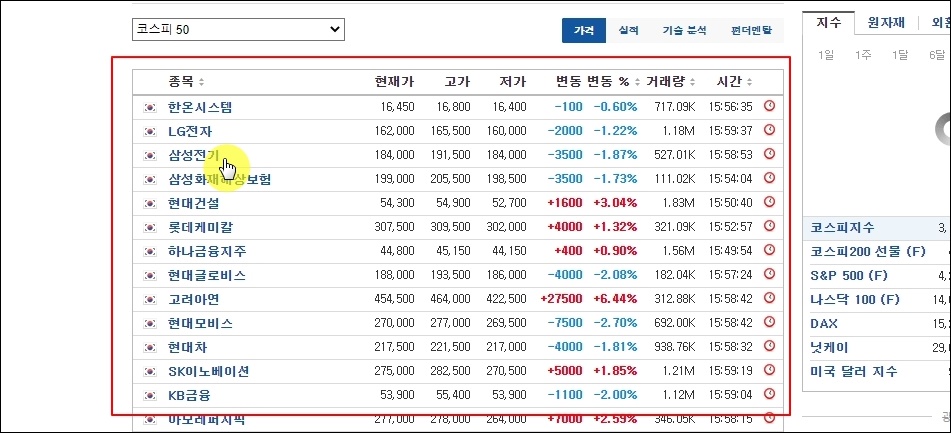
Task: Open the 한온시스템 stock link
Action: point(200,107)
